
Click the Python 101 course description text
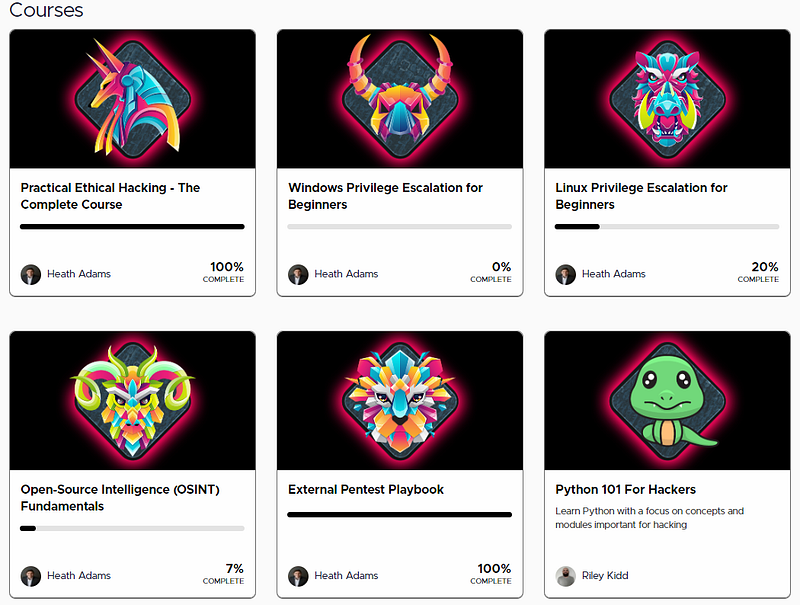click(x=649, y=518)
